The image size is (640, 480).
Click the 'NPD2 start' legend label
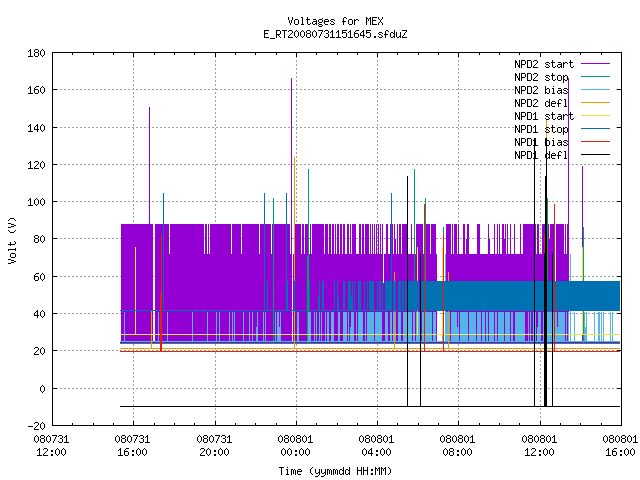[544, 64]
